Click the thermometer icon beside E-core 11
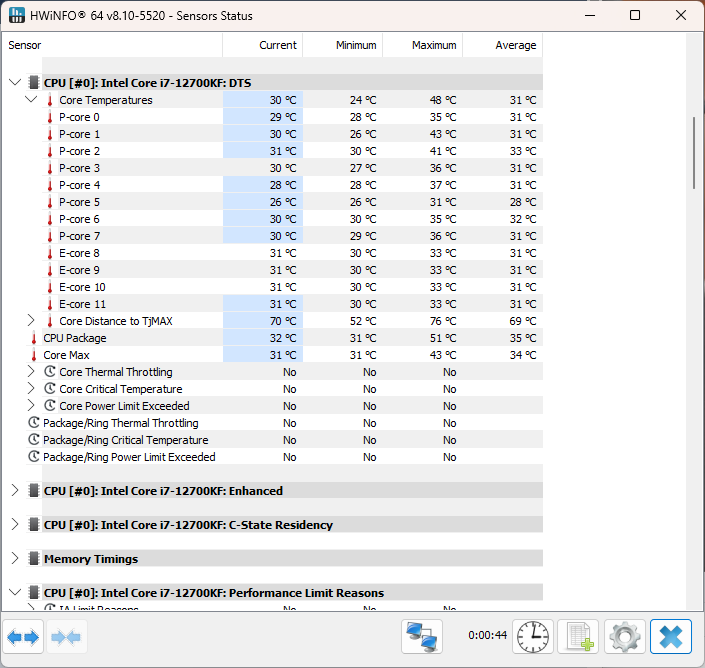Viewport: 705px width, 668px height. (x=50, y=305)
